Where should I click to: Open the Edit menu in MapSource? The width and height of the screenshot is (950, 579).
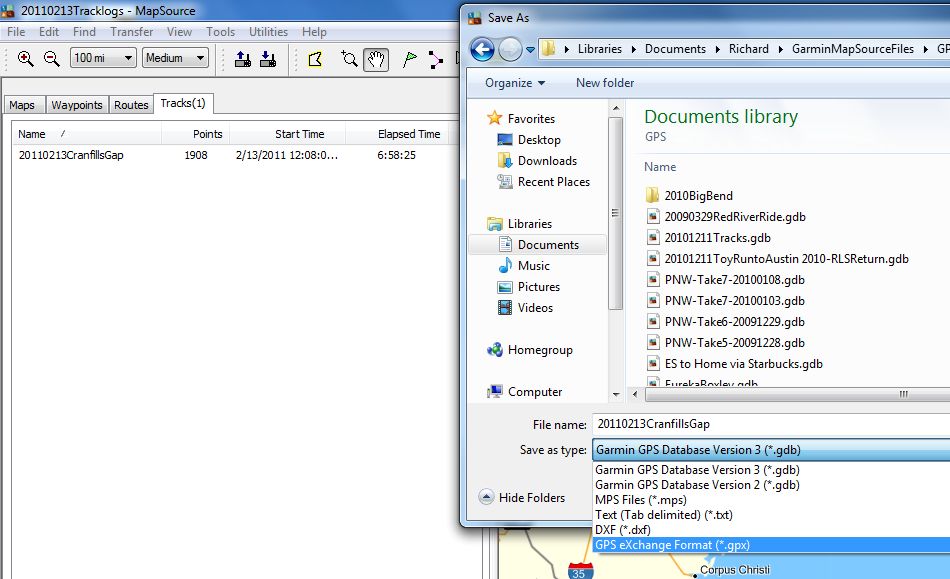[49, 31]
